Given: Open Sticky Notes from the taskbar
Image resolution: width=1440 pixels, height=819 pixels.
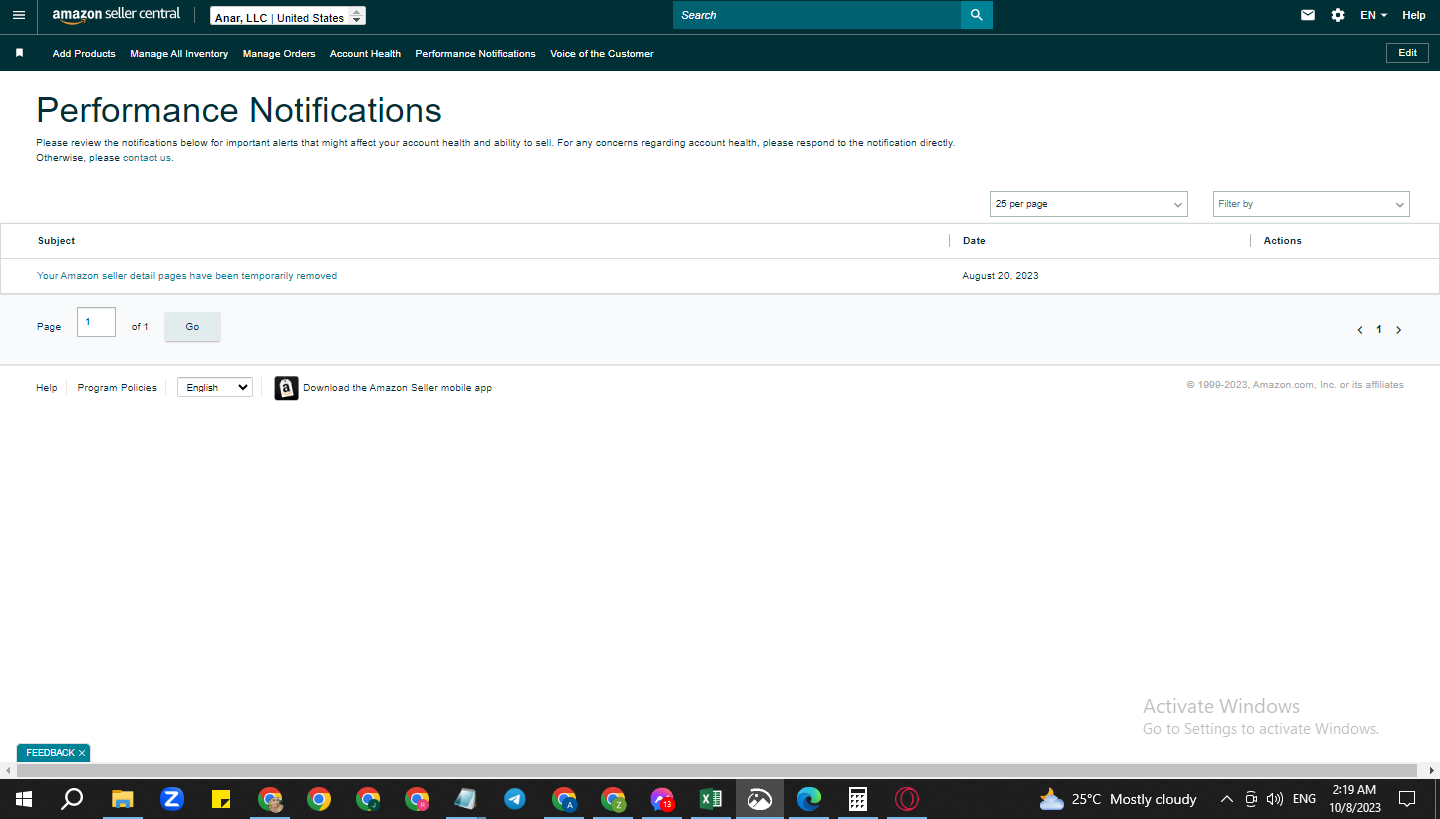Looking at the screenshot, I should point(221,799).
